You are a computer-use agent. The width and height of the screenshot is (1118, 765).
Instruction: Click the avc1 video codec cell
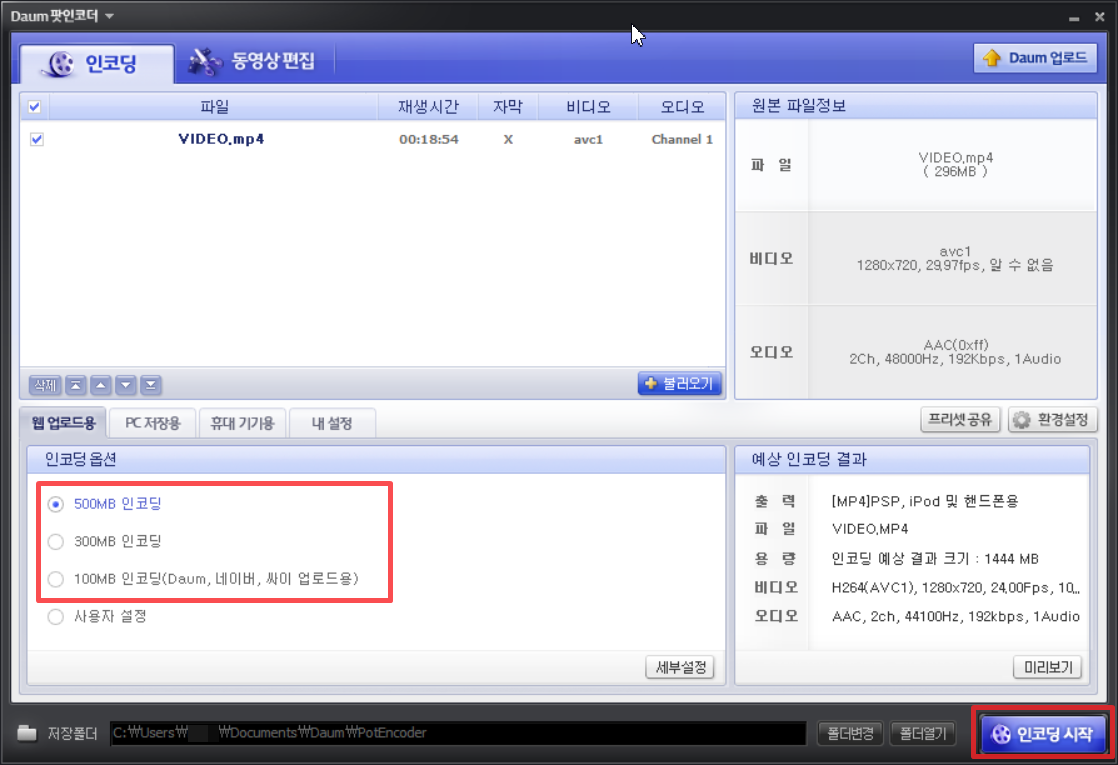click(x=588, y=139)
